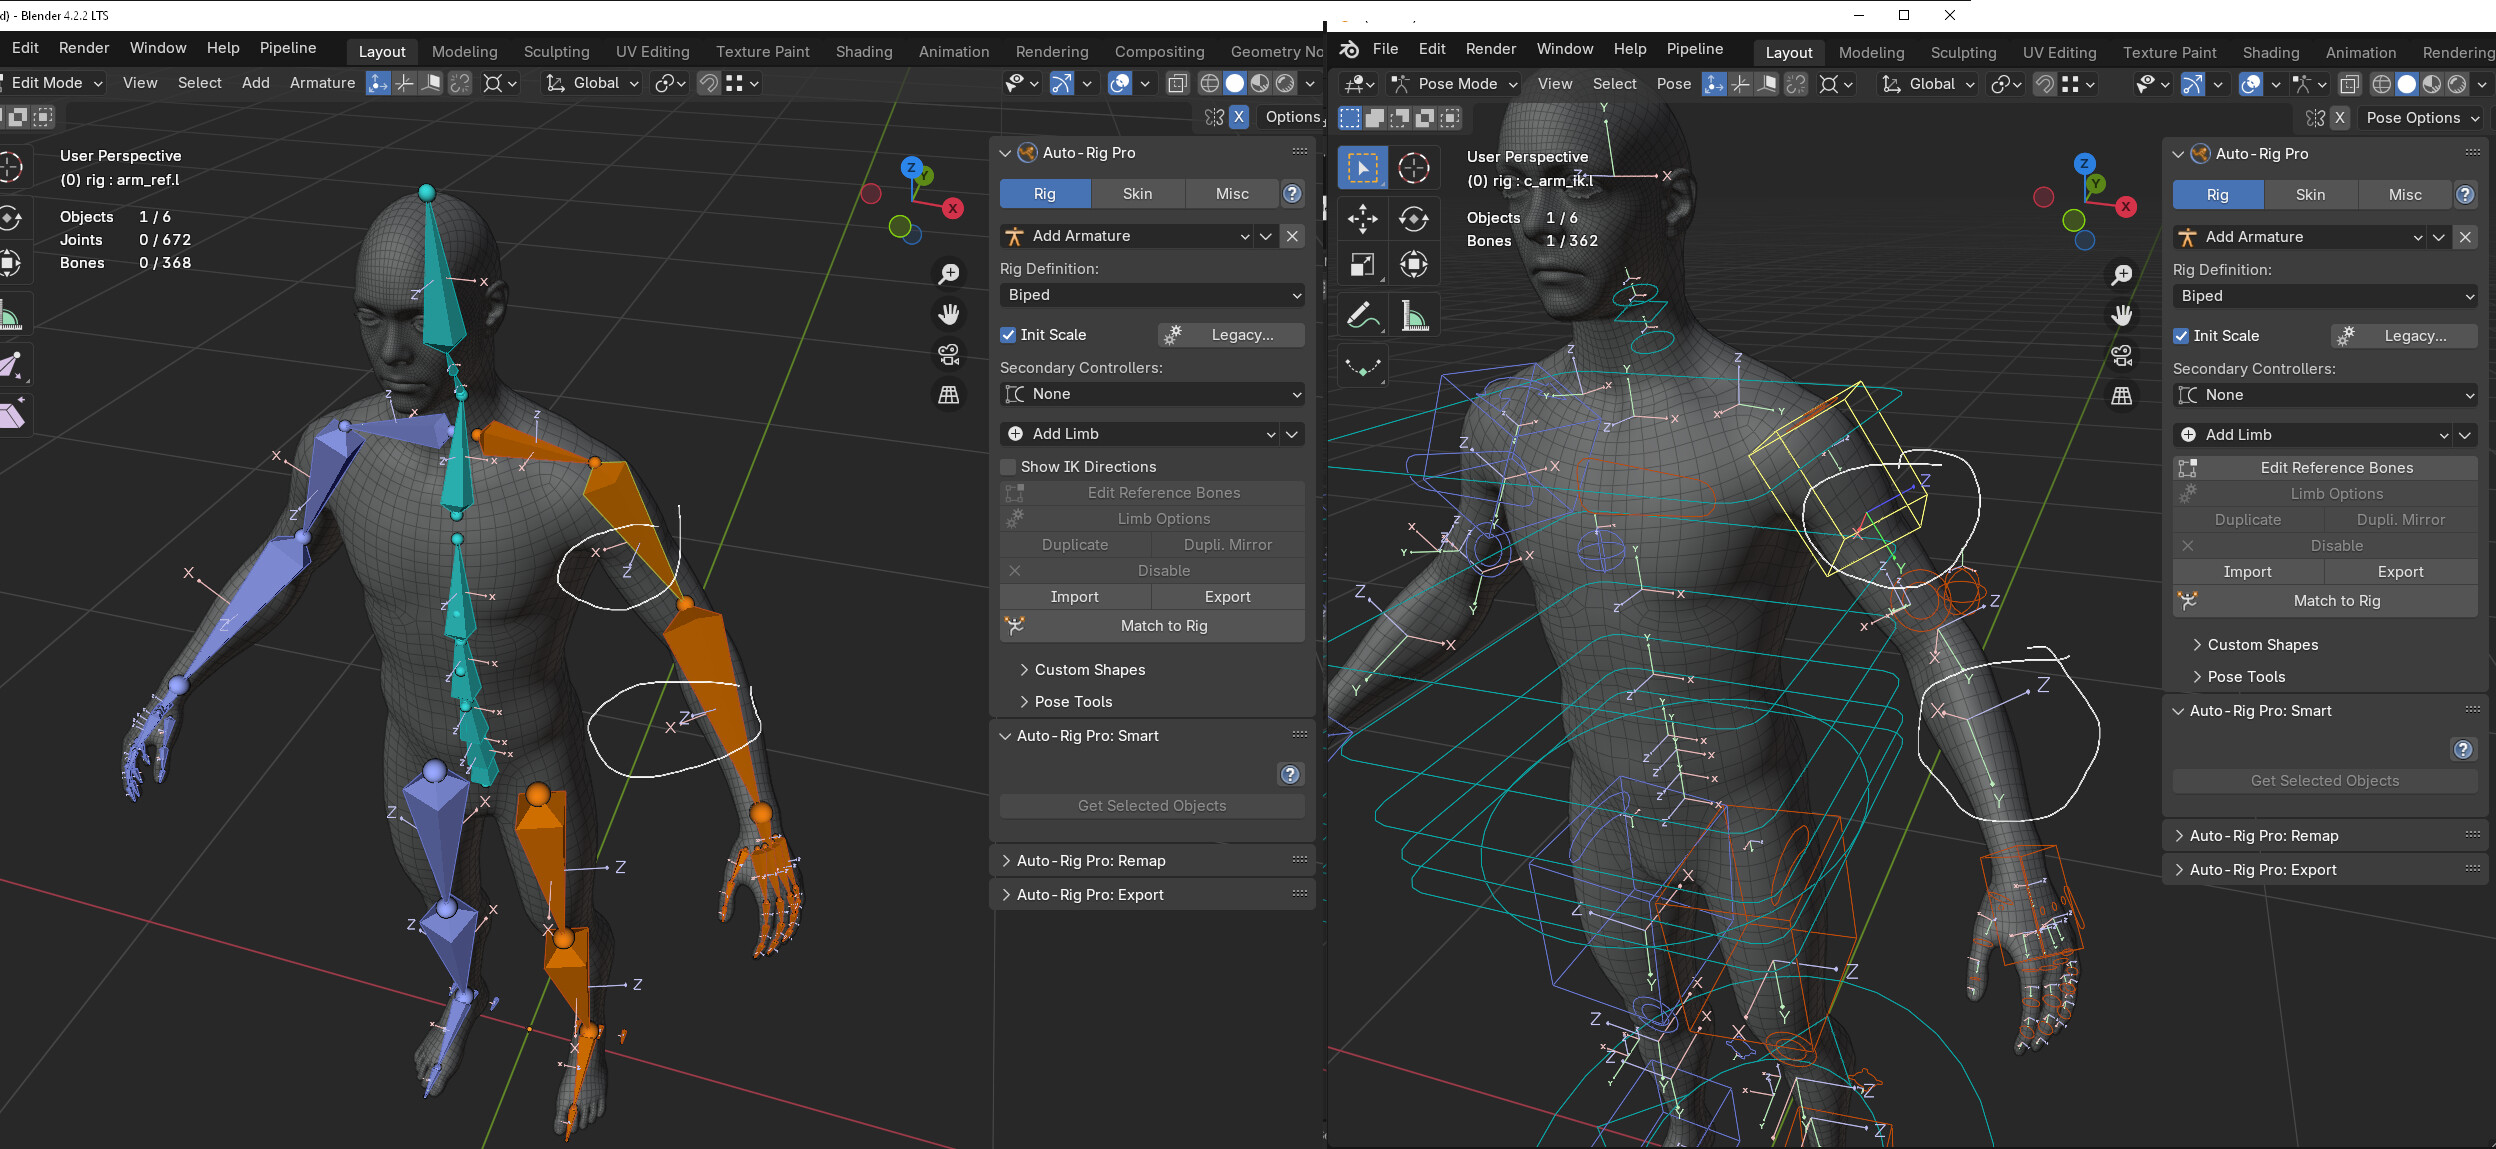Open Global transform orientation in left header
Image resolution: width=2496 pixels, height=1149 pixels.
pyautogui.click(x=592, y=83)
